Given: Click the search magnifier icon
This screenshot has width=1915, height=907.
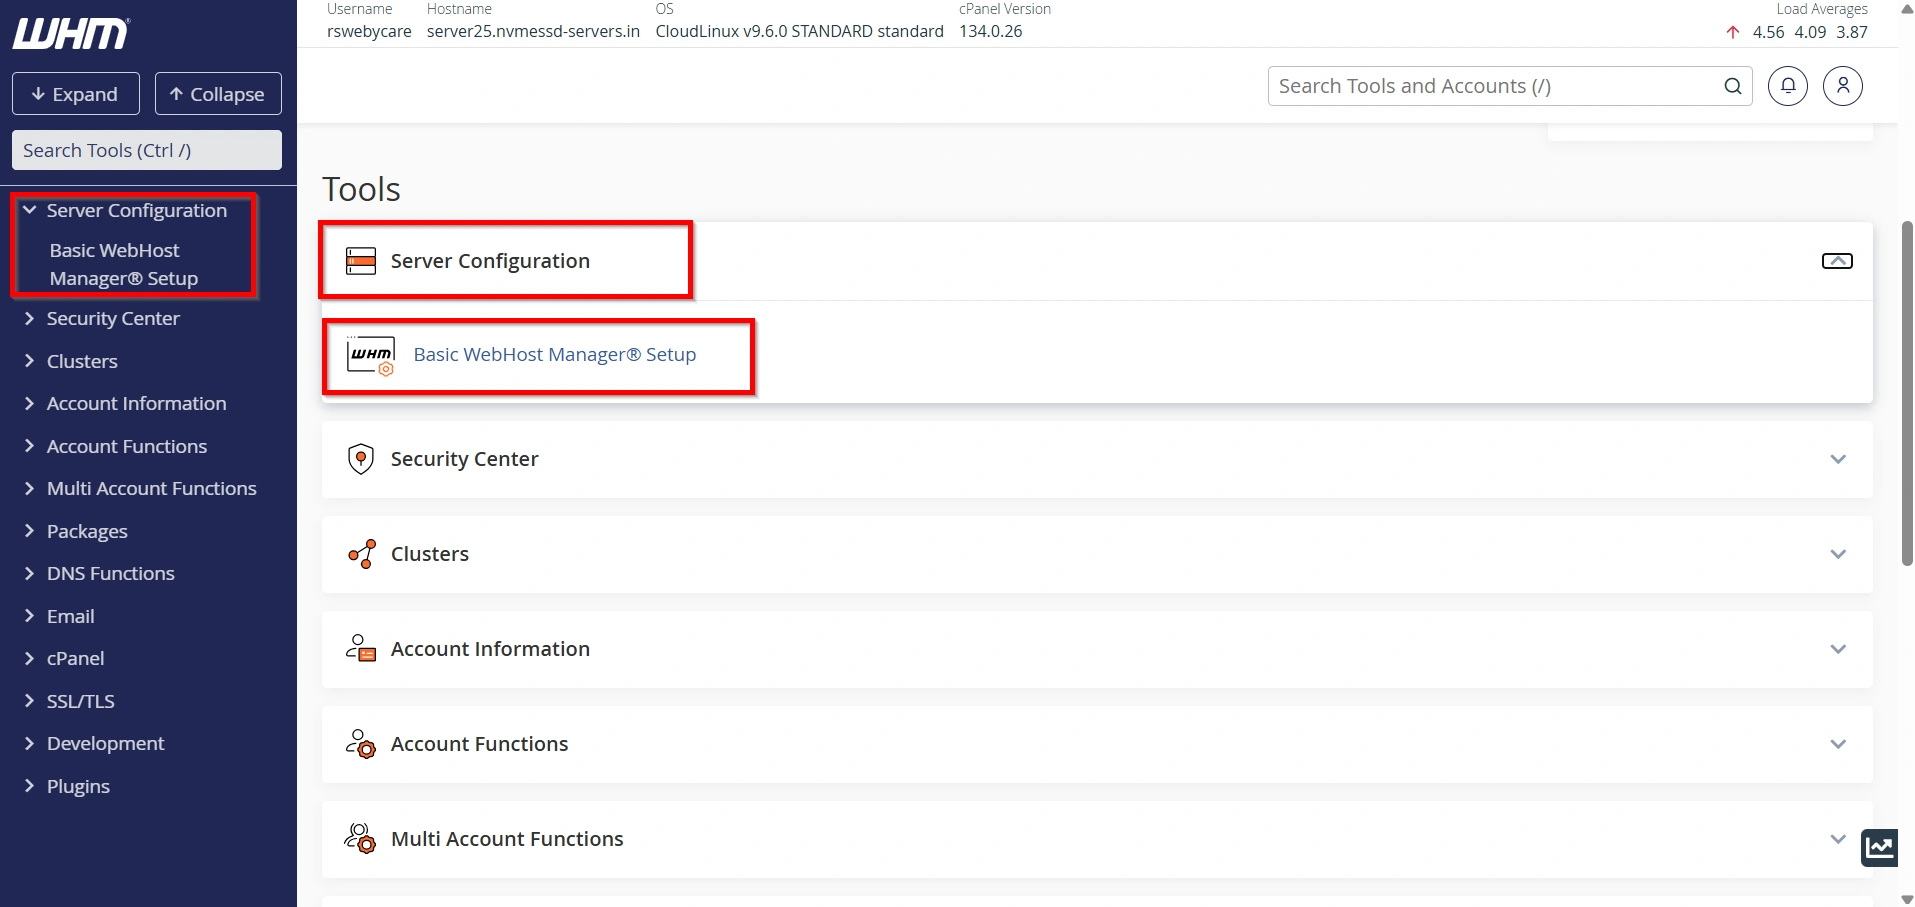Looking at the screenshot, I should 1733,86.
